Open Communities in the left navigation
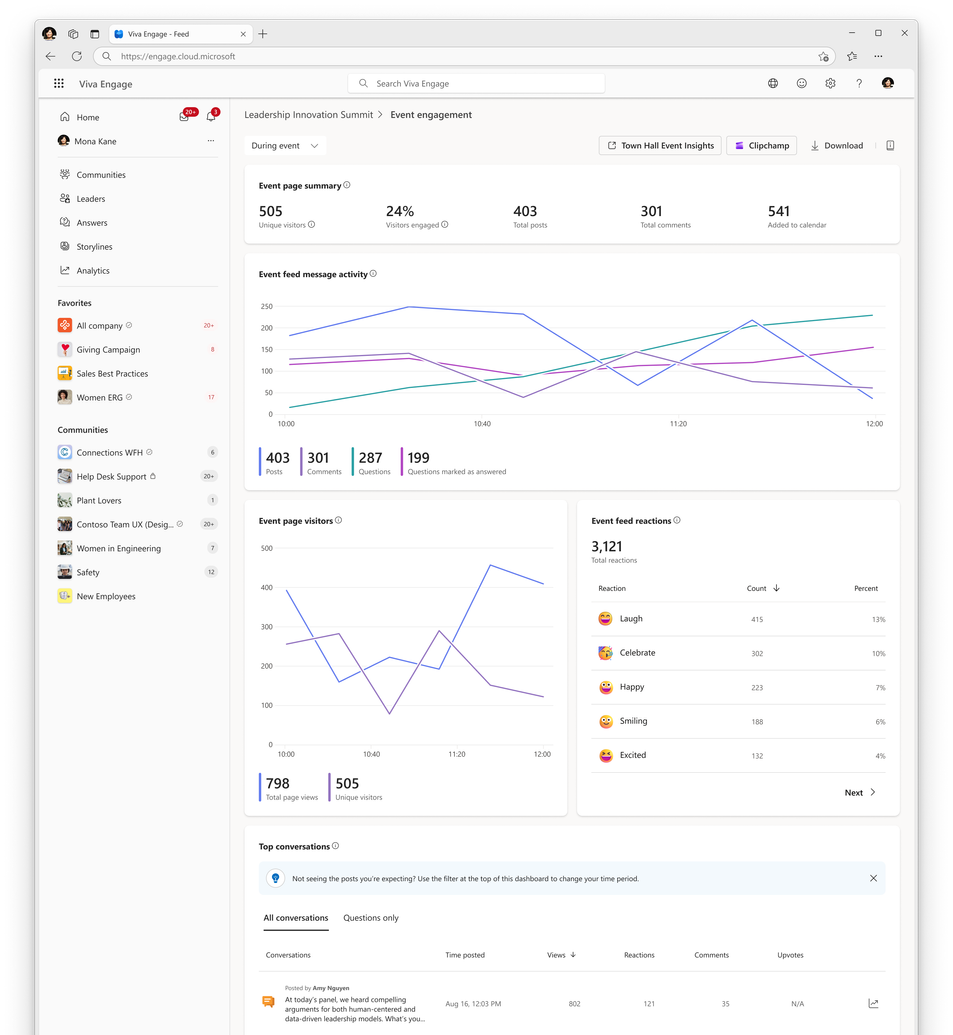 (101, 175)
